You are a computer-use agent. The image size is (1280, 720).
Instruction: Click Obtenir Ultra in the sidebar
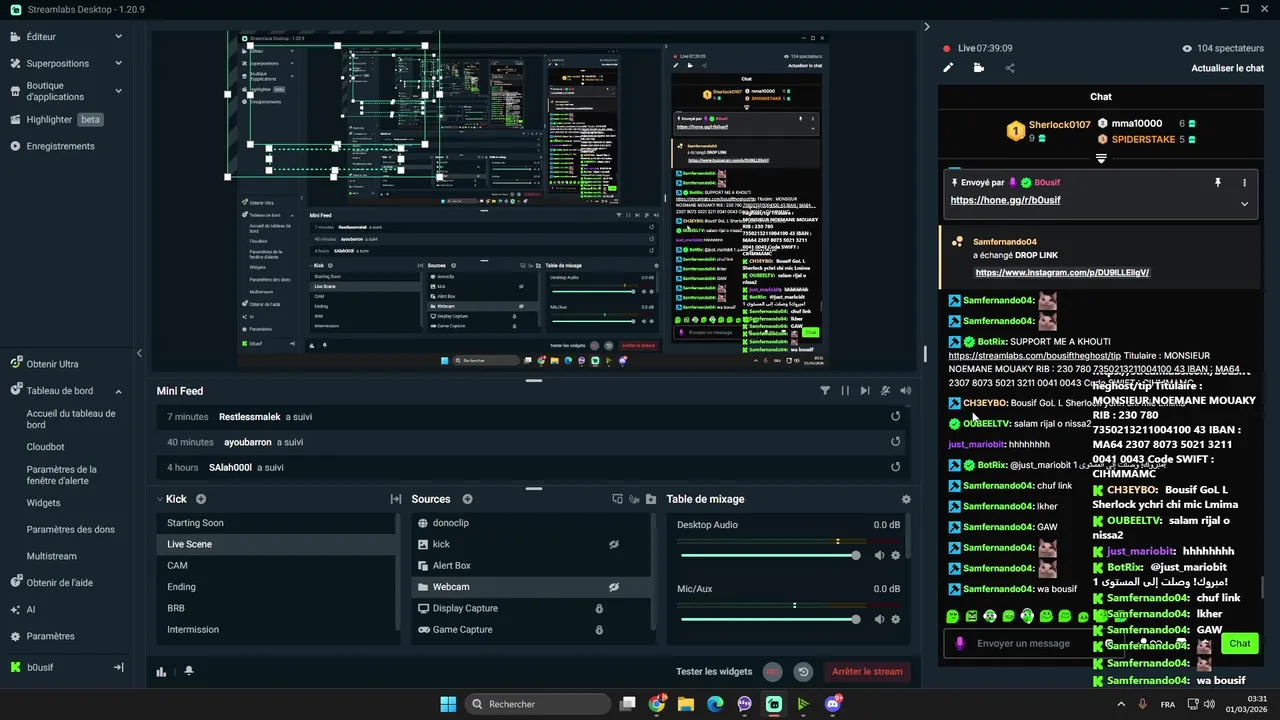point(52,364)
